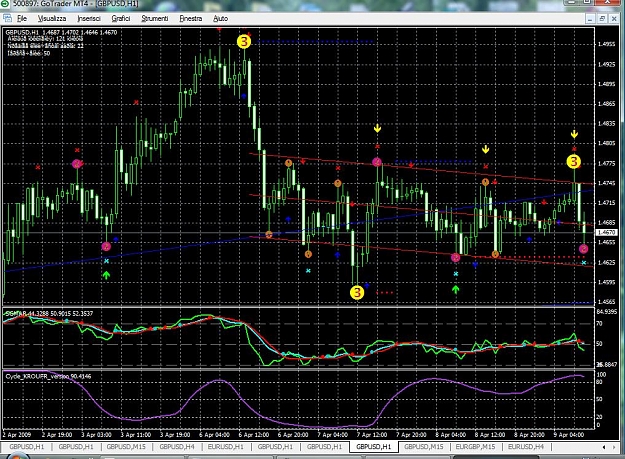Click the GBPUSD,H1 price header text

click(x=61, y=32)
